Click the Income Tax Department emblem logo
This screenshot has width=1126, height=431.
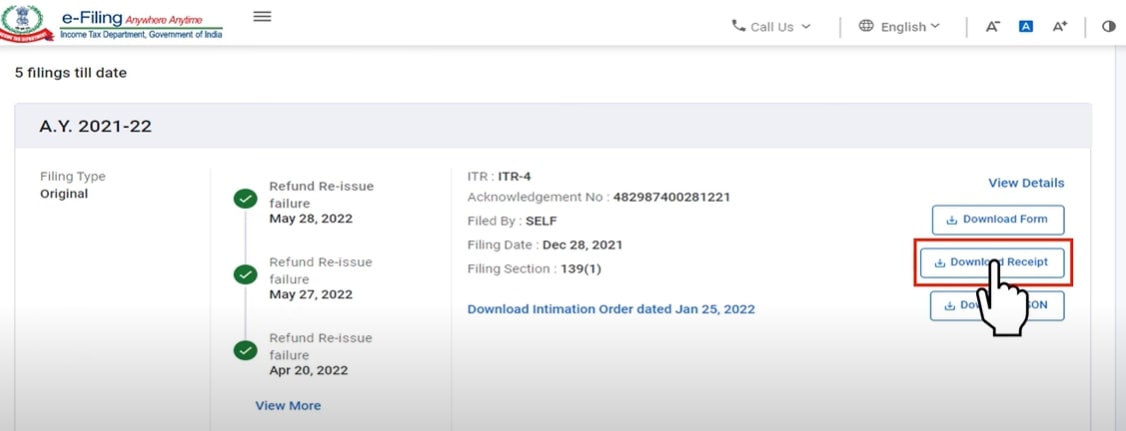(x=28, y=22)
